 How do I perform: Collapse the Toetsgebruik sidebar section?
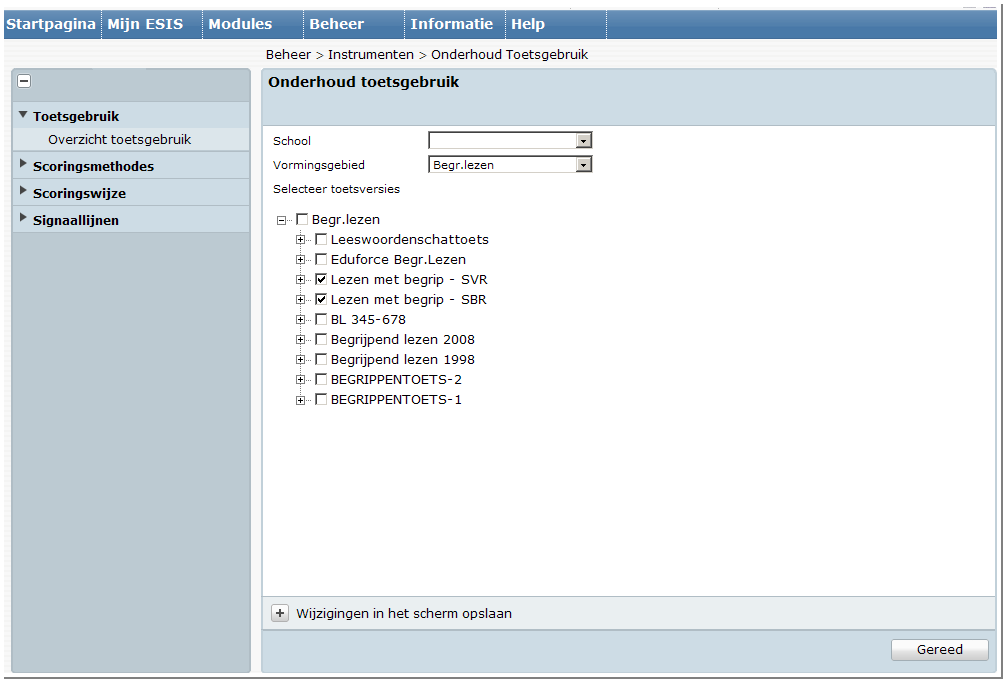pyautogui.click(x=23, y=115)
